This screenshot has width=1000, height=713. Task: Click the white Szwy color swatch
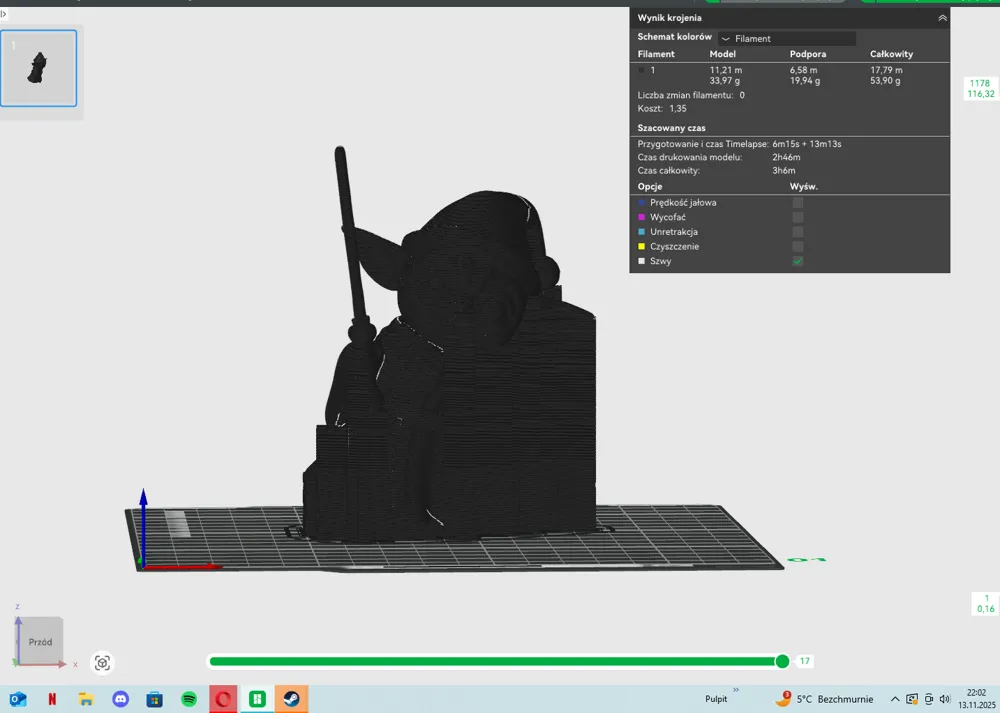[x=642, y=261]
